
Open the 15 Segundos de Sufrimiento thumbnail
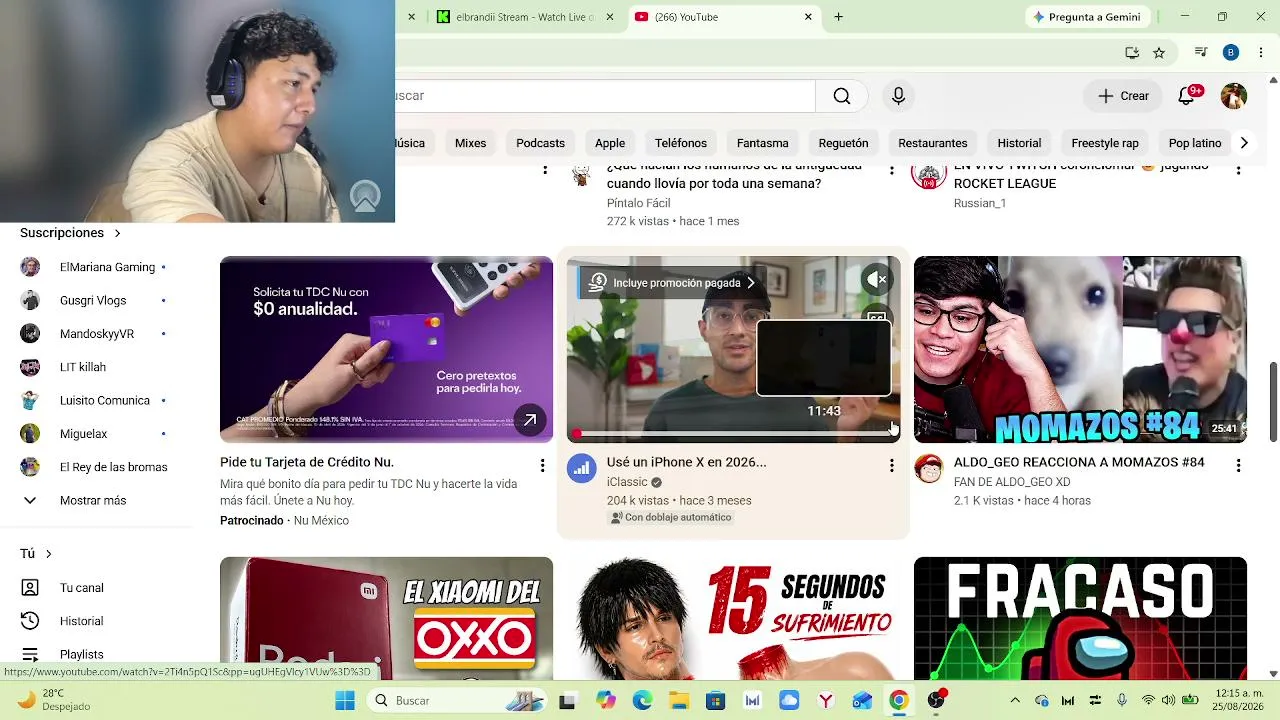coord(733,618)
